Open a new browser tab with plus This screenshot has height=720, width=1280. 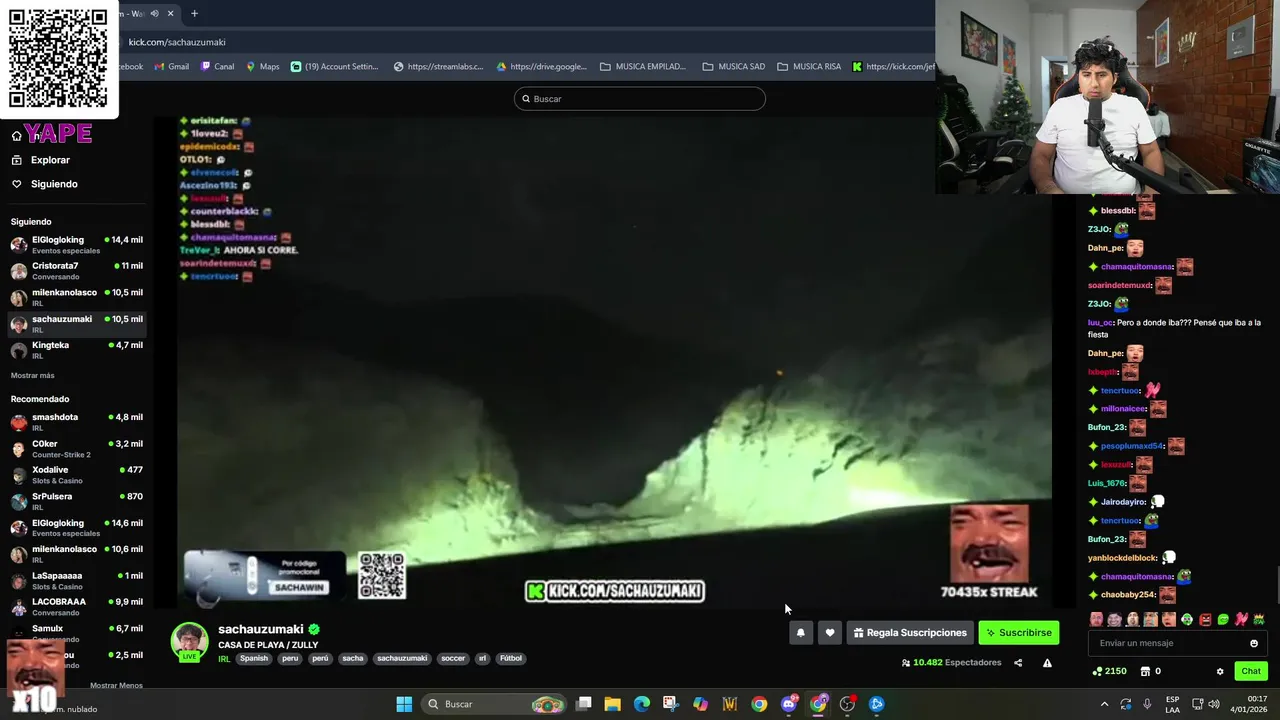(194, 13)
